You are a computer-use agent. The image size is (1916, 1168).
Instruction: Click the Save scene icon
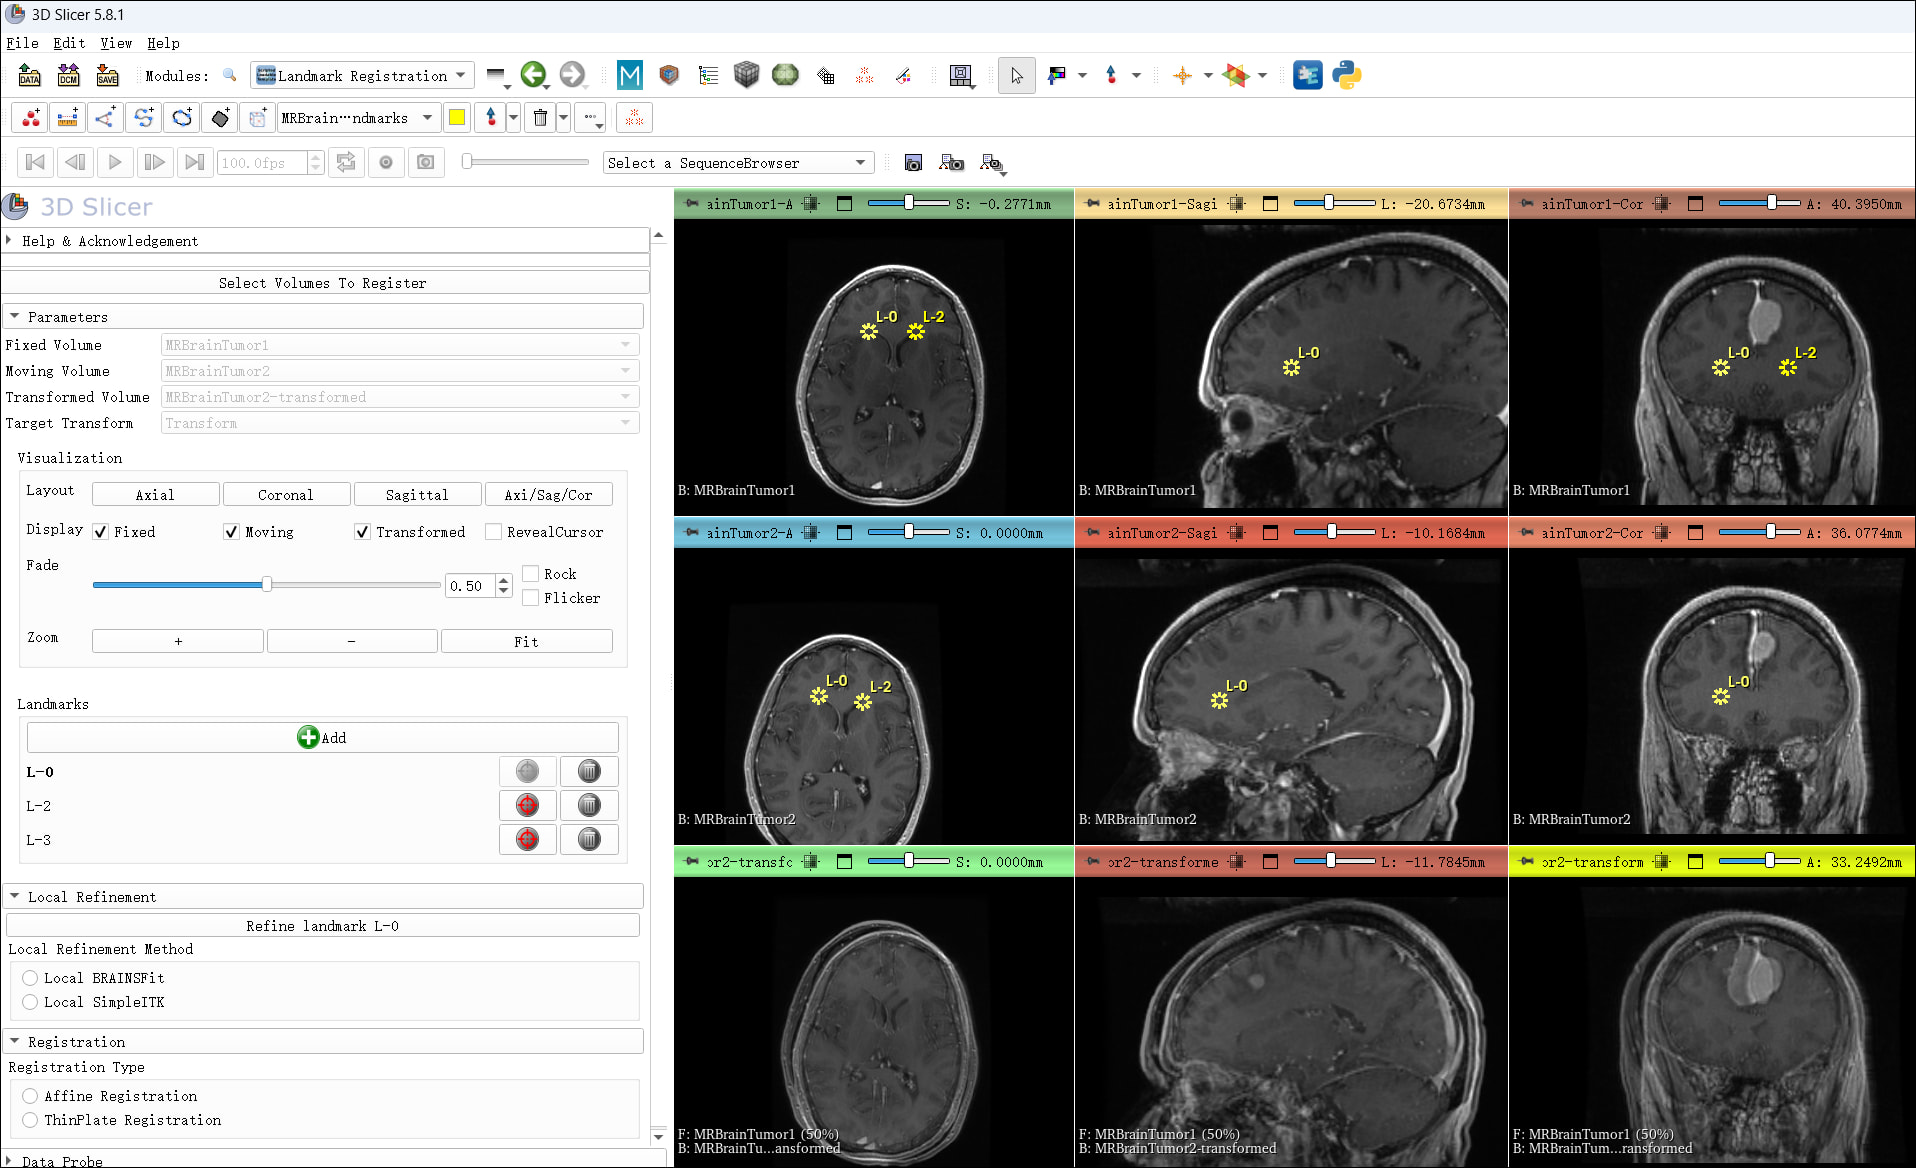click(107, 75)
